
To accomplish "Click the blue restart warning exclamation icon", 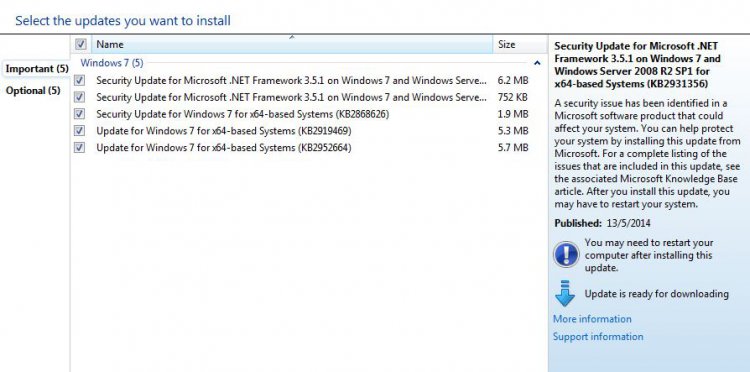I will point(566,254).
